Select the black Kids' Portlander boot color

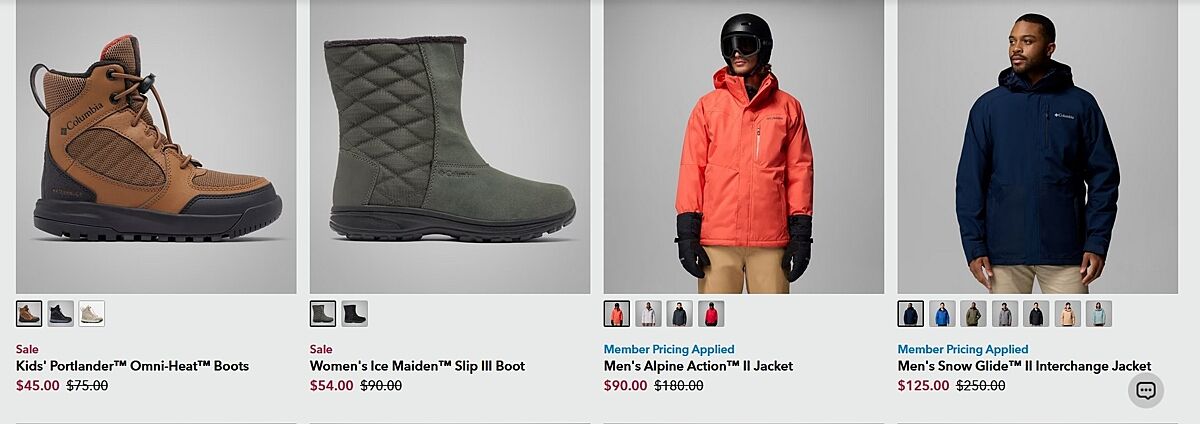61,314
